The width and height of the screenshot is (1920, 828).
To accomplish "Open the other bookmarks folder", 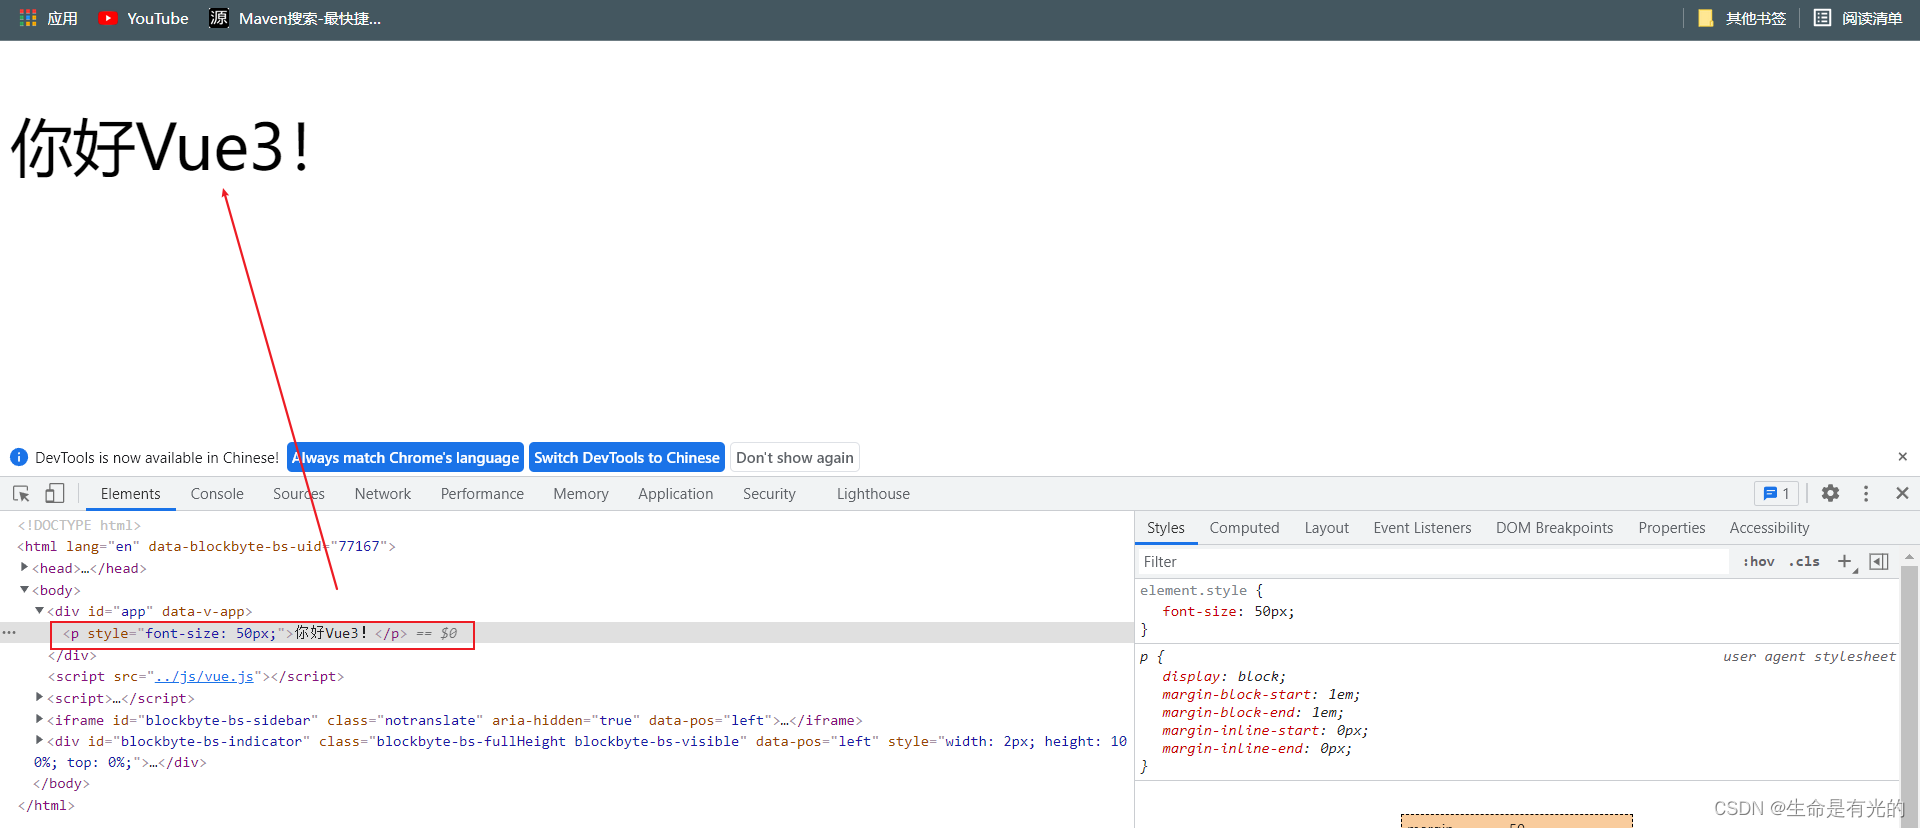I will click(x=1742, y=18).
